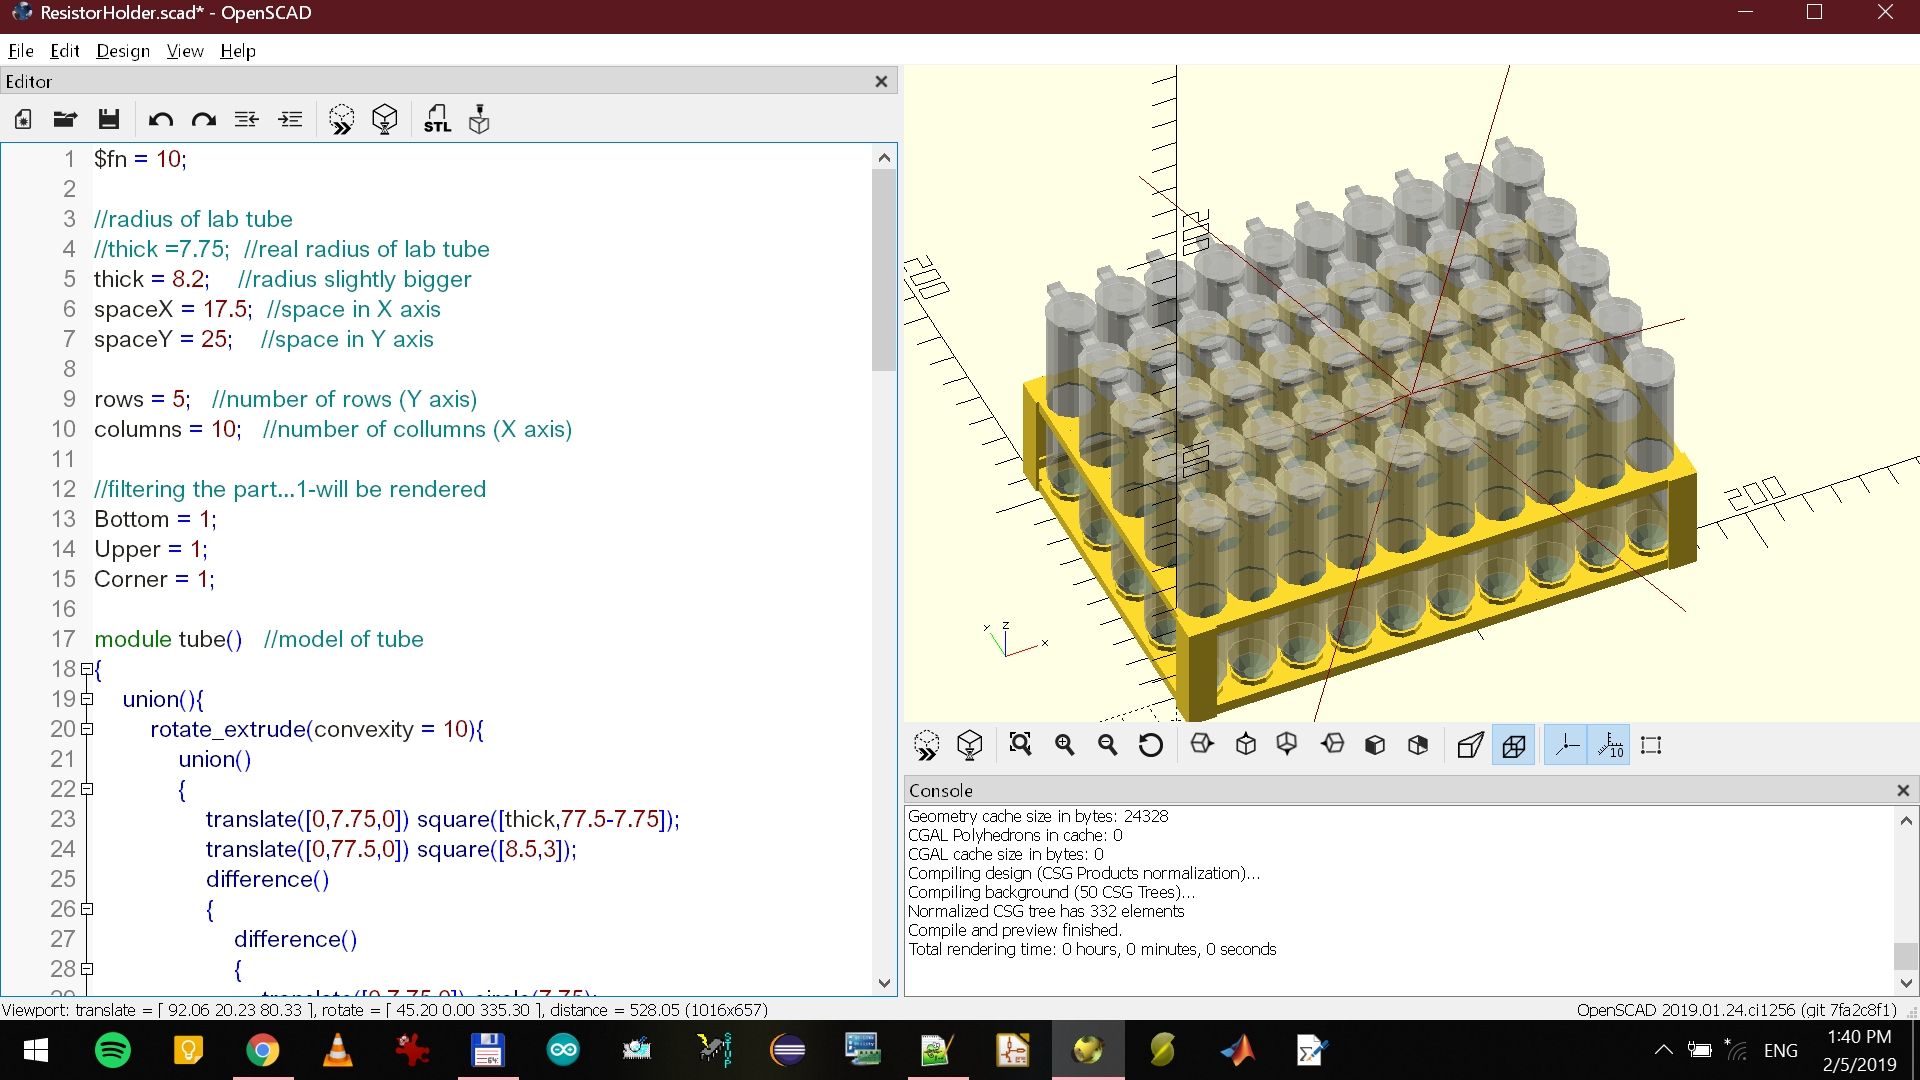Open the View menu
This screenshot has width=1920, height=1080.
[185, 51]
